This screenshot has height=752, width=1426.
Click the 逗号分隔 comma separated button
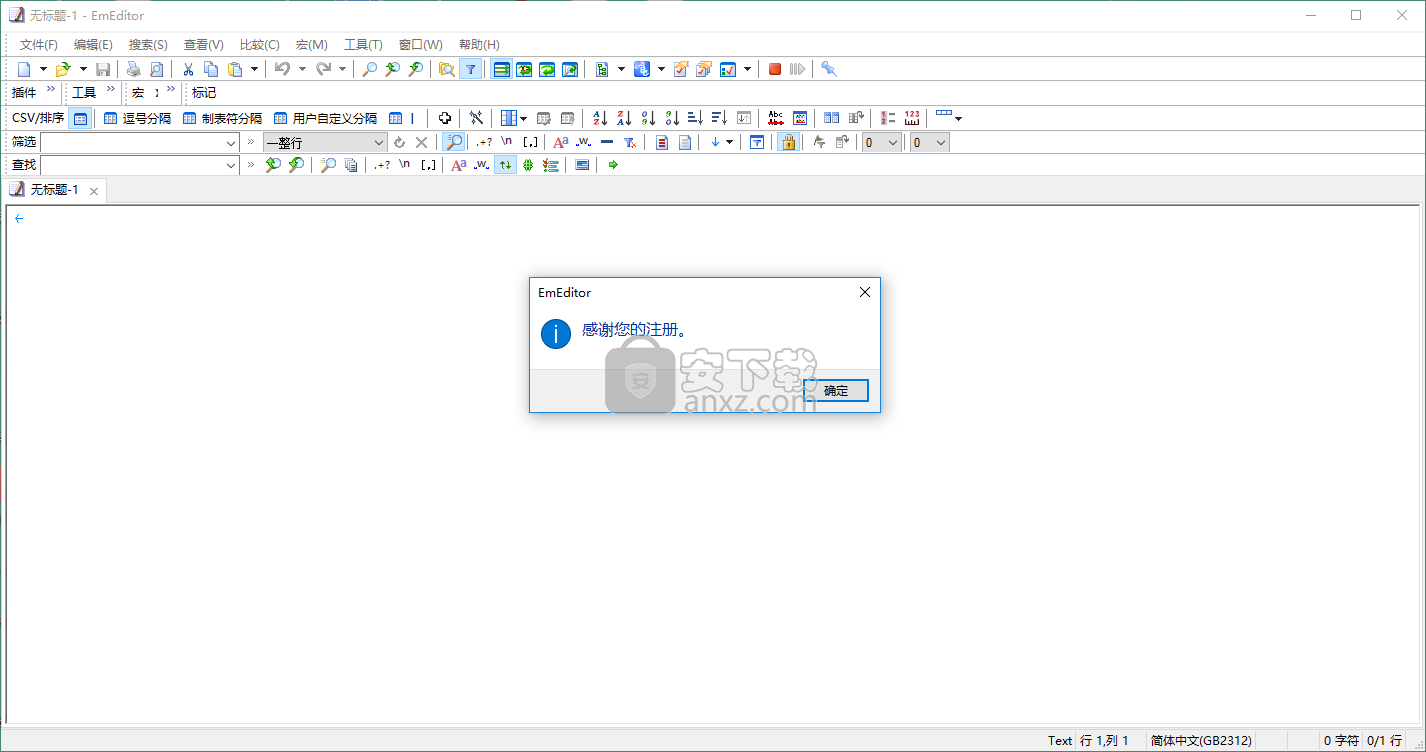[137, 118]
